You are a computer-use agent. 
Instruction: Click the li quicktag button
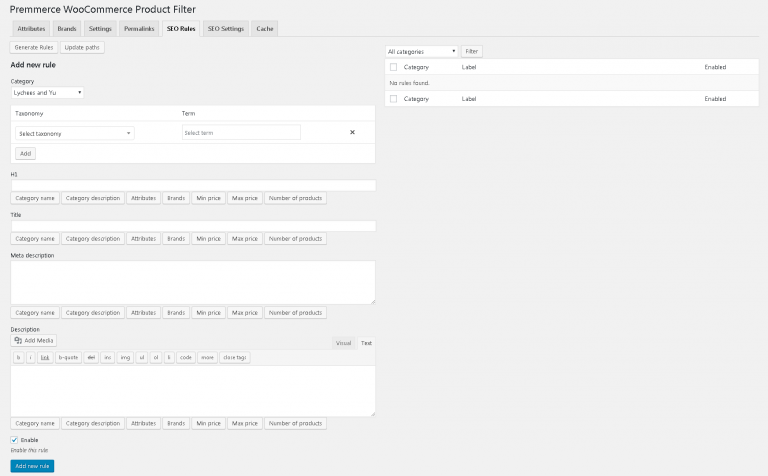(169, 357)
